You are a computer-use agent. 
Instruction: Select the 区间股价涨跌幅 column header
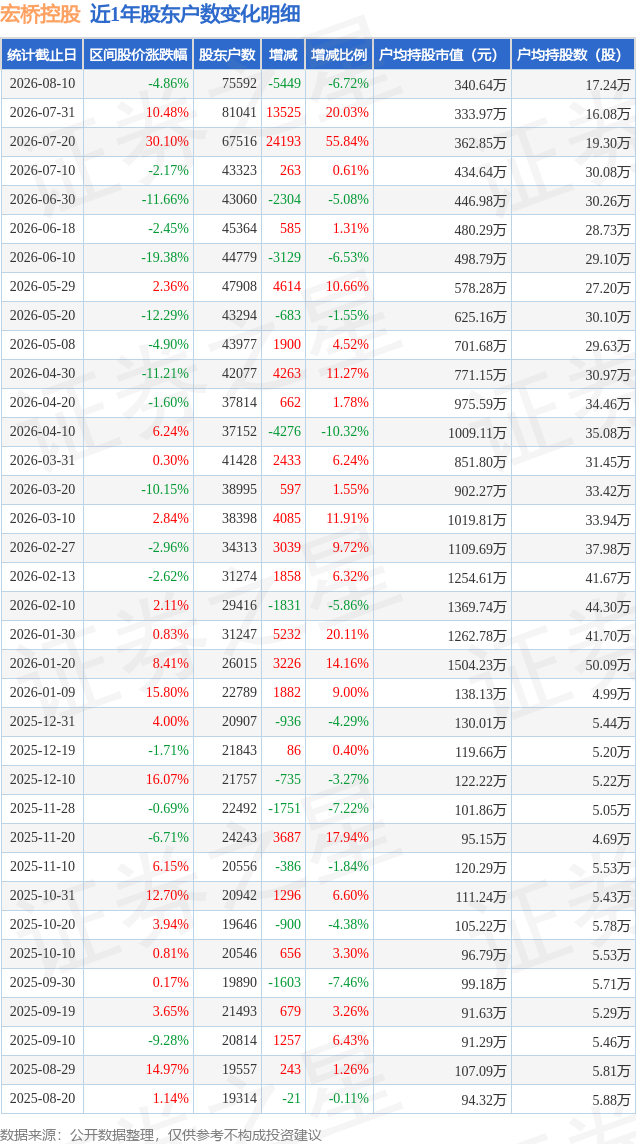[139, 55]
